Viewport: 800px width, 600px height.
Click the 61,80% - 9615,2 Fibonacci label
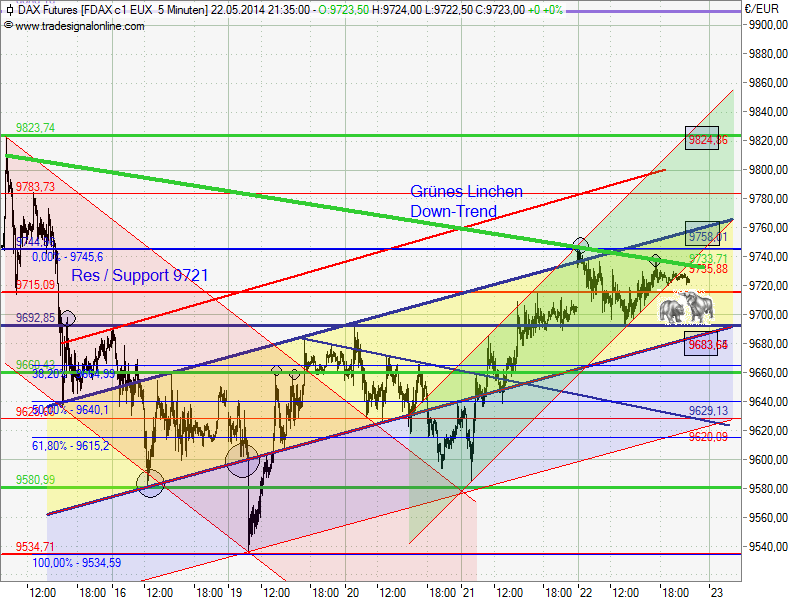coord(70,446)
